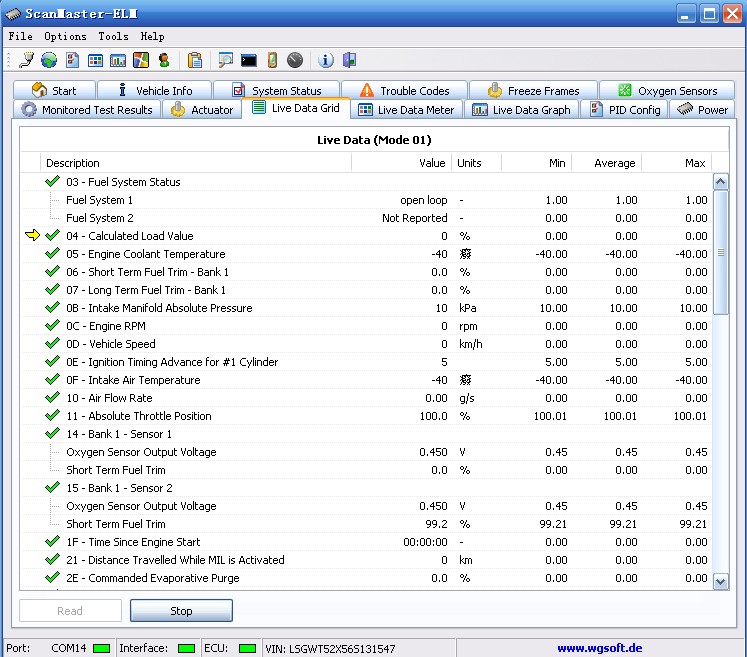
Task: Open the Help menu
Action: point(152,37)
